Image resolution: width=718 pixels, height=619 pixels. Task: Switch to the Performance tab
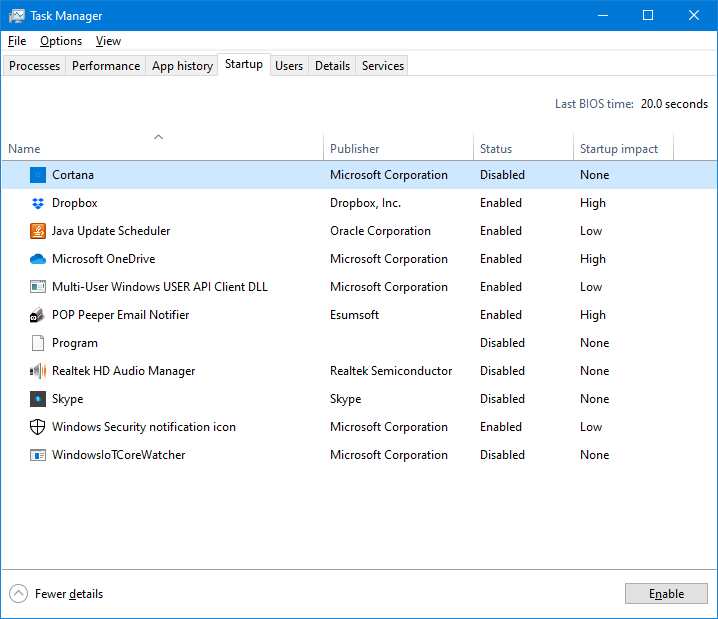tap(106, 66)
